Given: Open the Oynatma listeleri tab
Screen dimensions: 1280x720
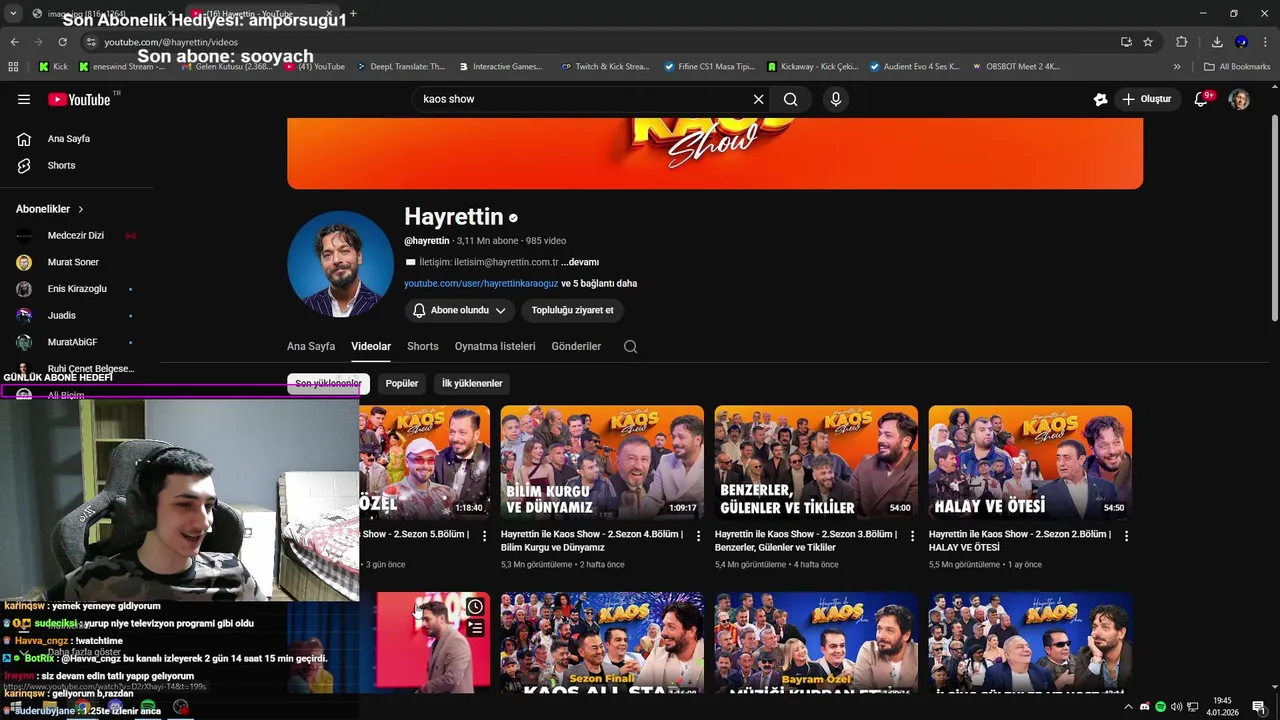Looking at the screenshot, I should point(495,347).
